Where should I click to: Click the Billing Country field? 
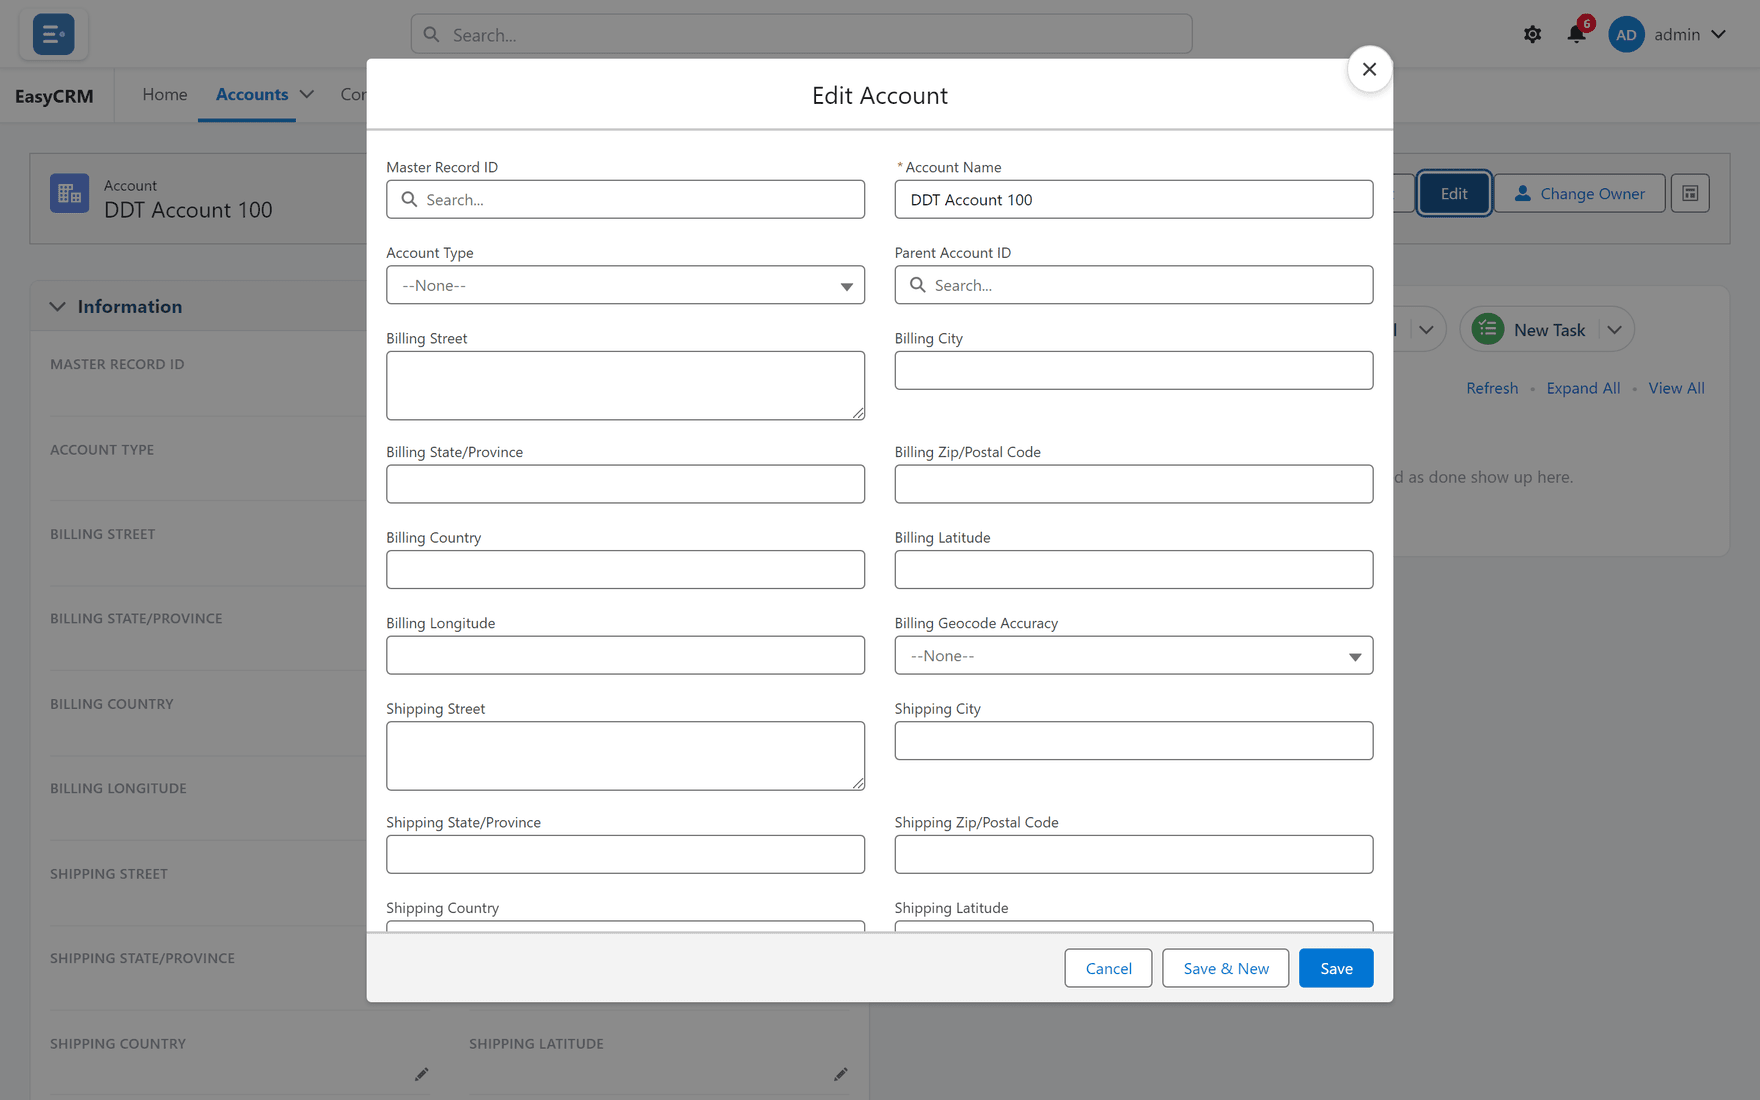point(625,569)
